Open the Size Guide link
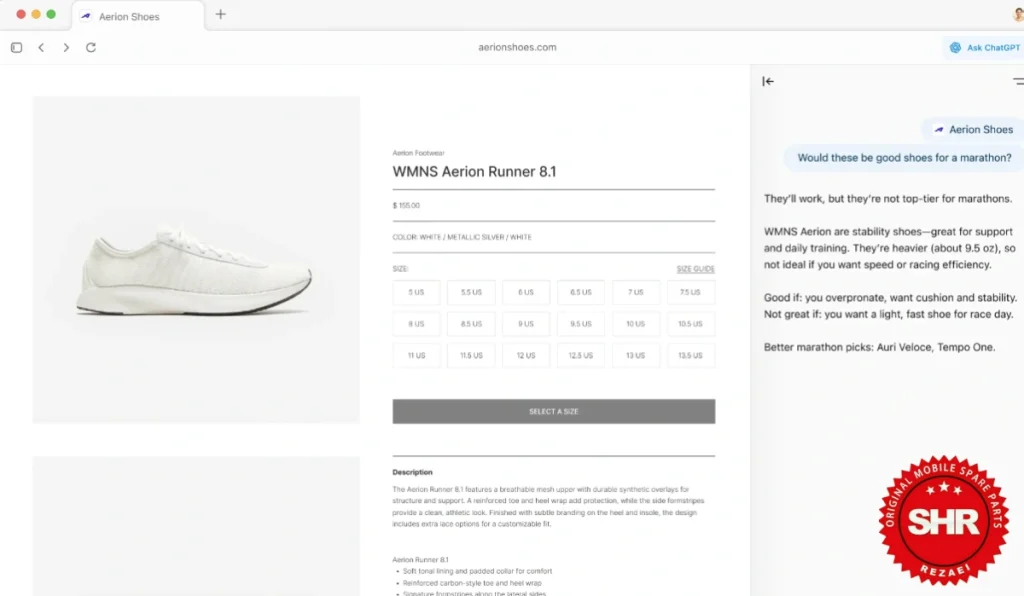The image size is (1024, 596). pyautogui.click(x=695, y=269)
